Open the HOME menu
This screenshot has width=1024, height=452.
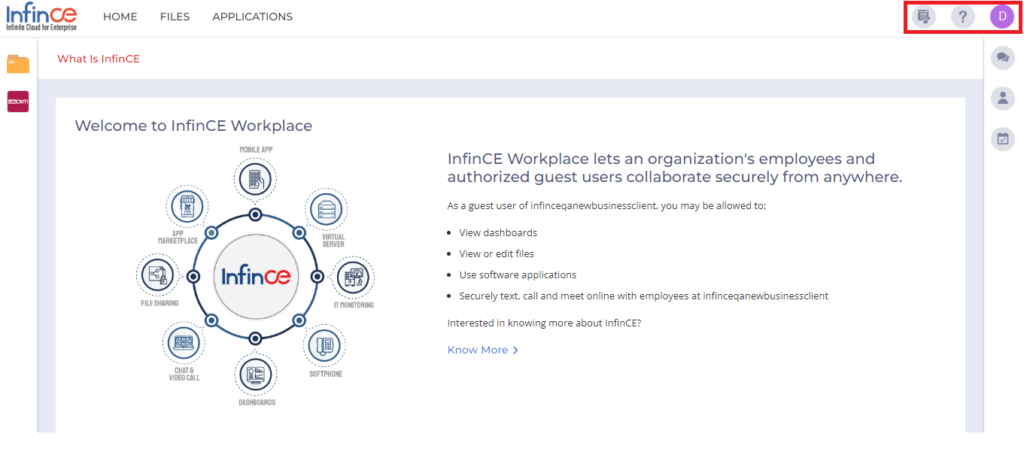tap(120, 17)
